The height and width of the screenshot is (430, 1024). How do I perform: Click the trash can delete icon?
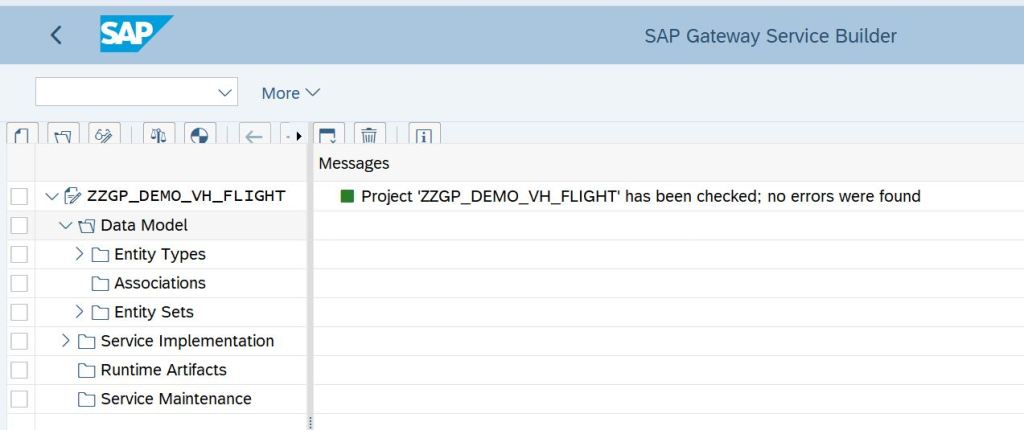pos(369,135)
